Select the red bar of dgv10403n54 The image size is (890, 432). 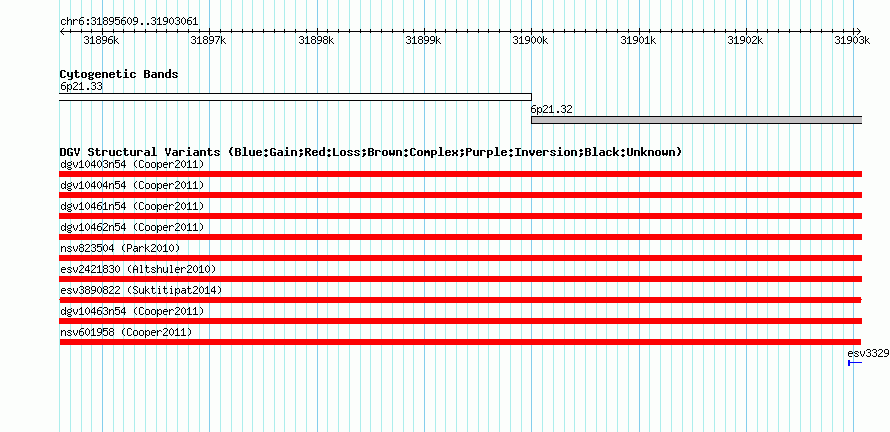[461, 174]
